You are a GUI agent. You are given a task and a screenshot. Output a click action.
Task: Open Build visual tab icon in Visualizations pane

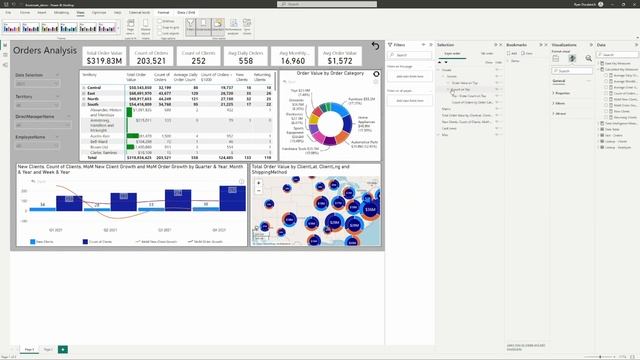click(x=556, y=59)
